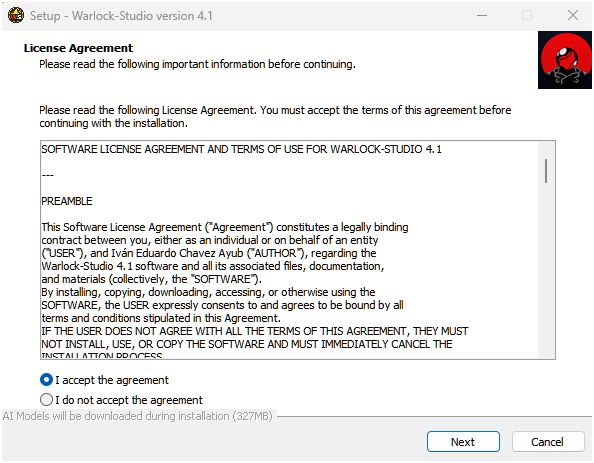
Task: Click the "PREAMBLE" heading in the license
Action: click(x=67, y=201)
